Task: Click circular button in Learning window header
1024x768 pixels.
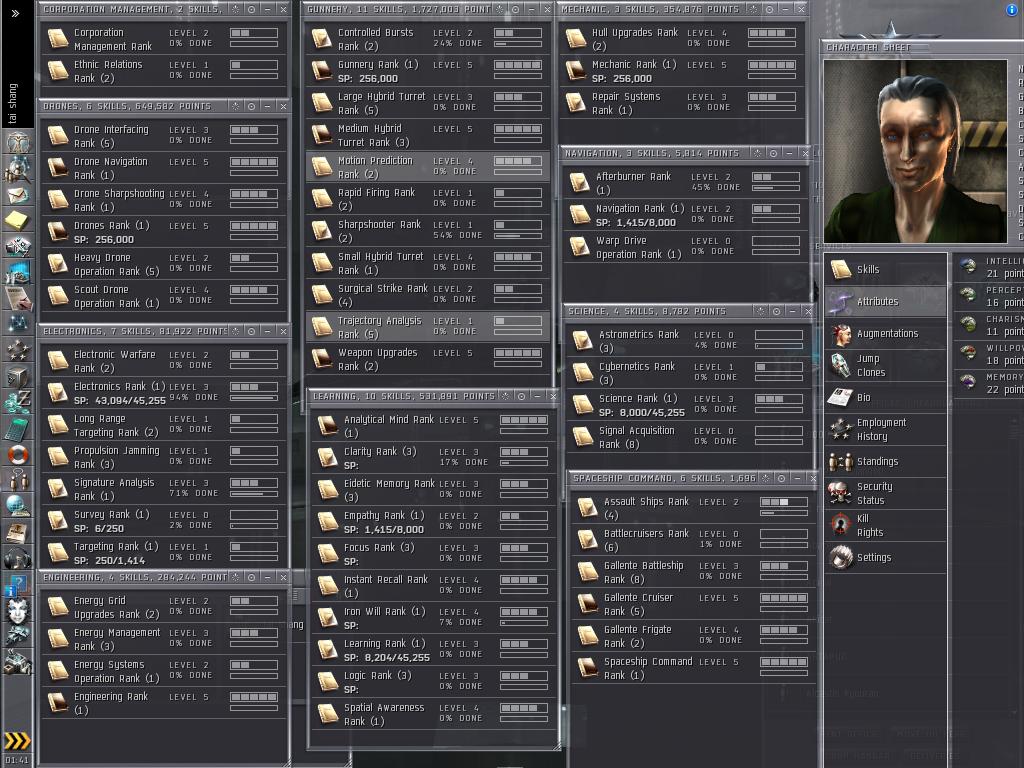Action: (521, 396)
